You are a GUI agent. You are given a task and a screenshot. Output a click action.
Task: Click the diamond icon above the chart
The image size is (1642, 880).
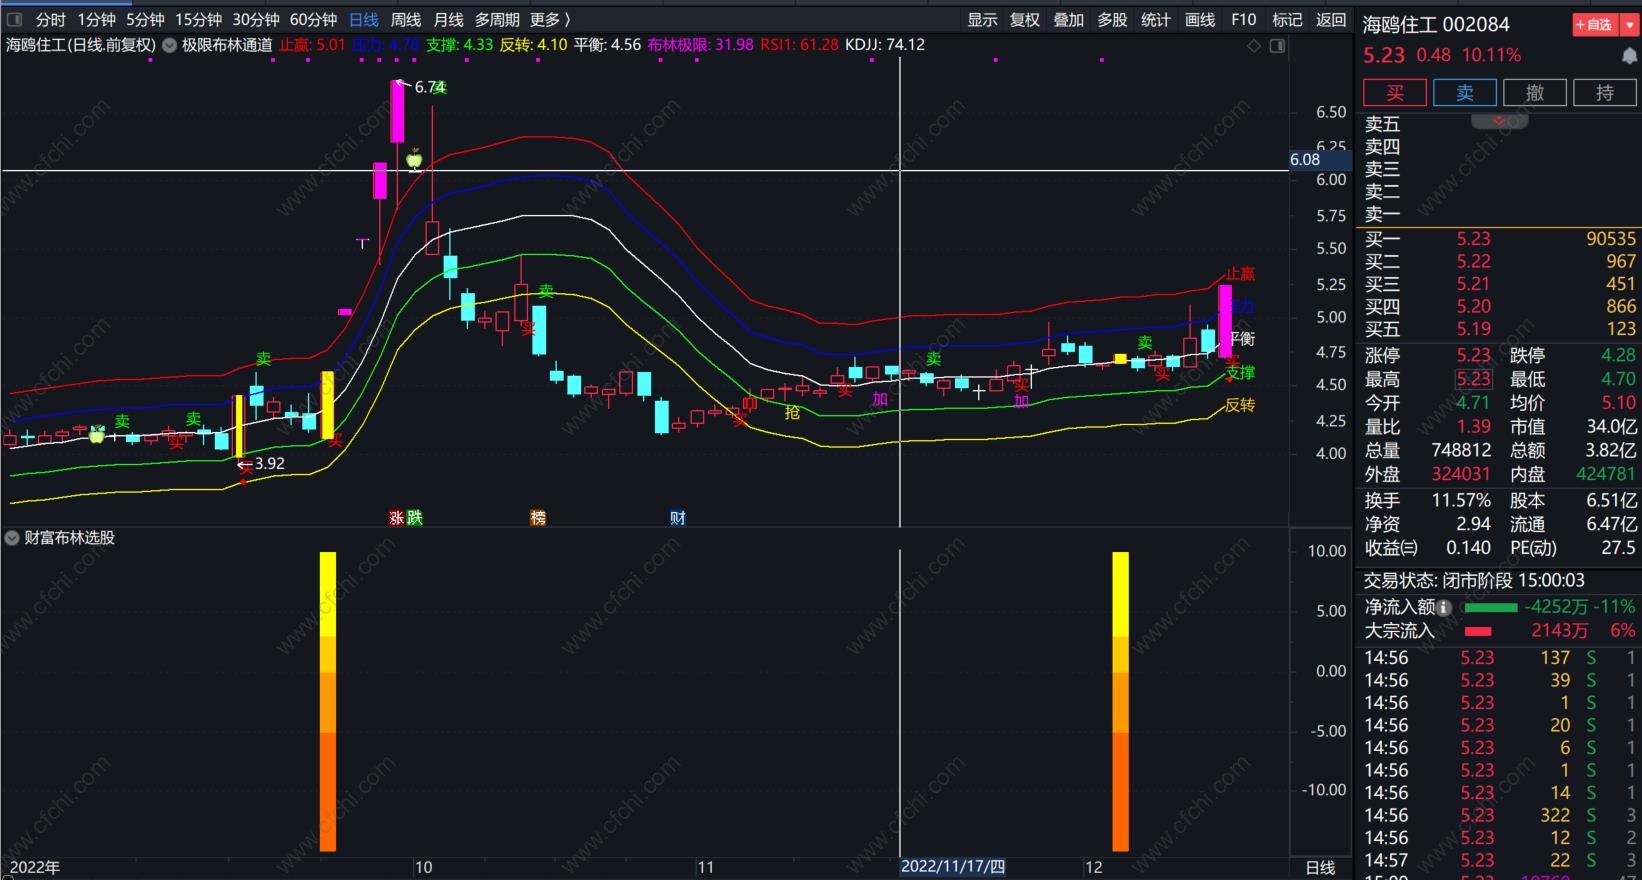point(1254,46)
